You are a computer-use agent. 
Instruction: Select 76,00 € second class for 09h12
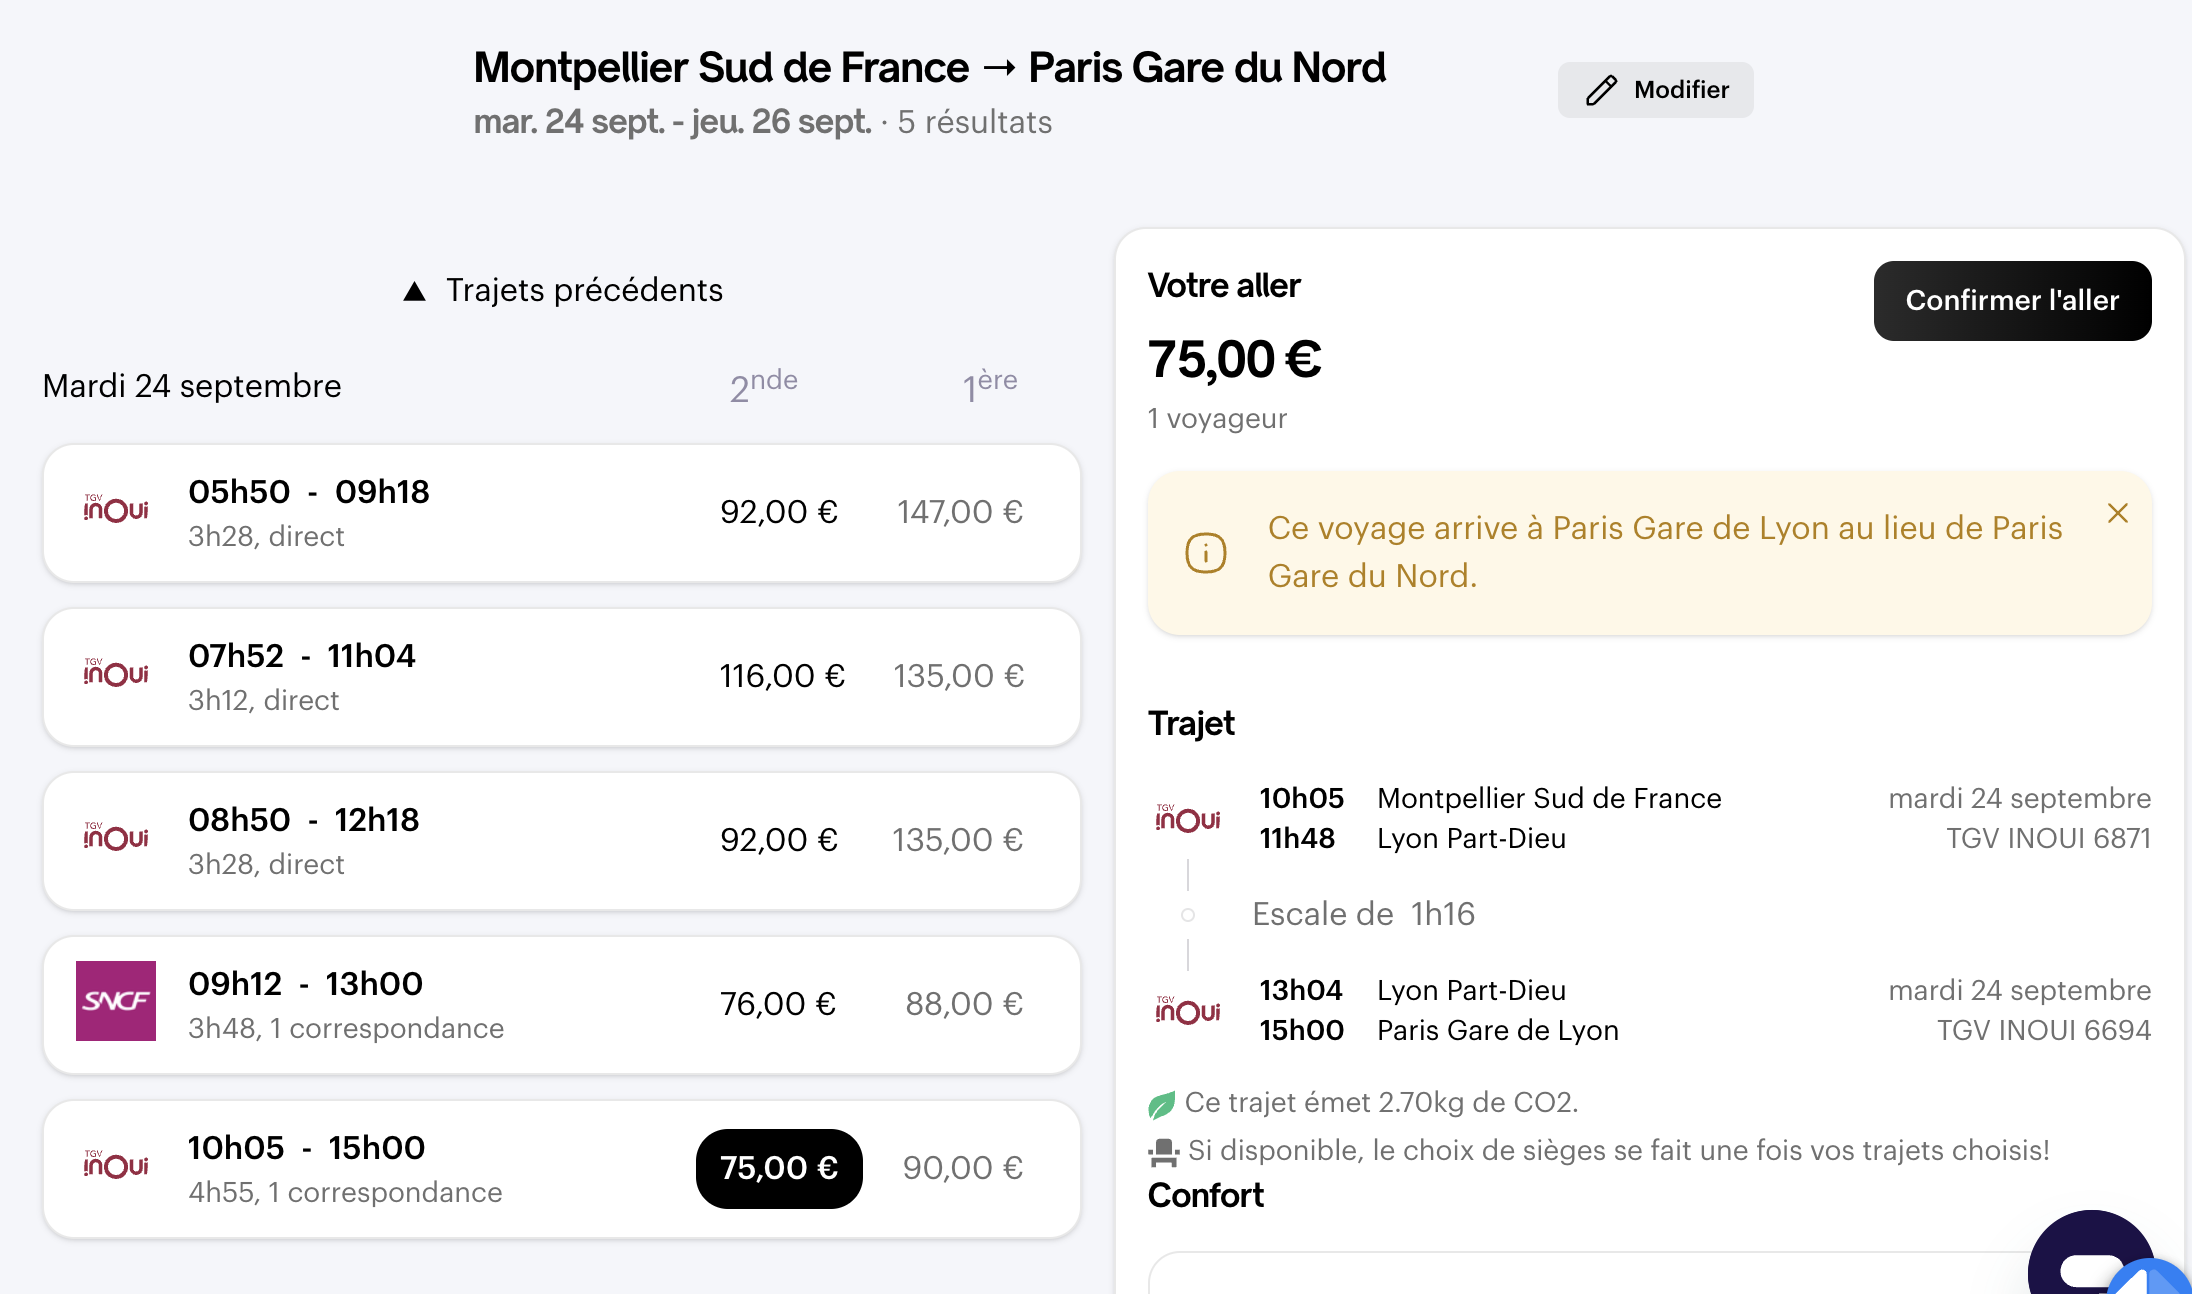[x=778, y=1004]
